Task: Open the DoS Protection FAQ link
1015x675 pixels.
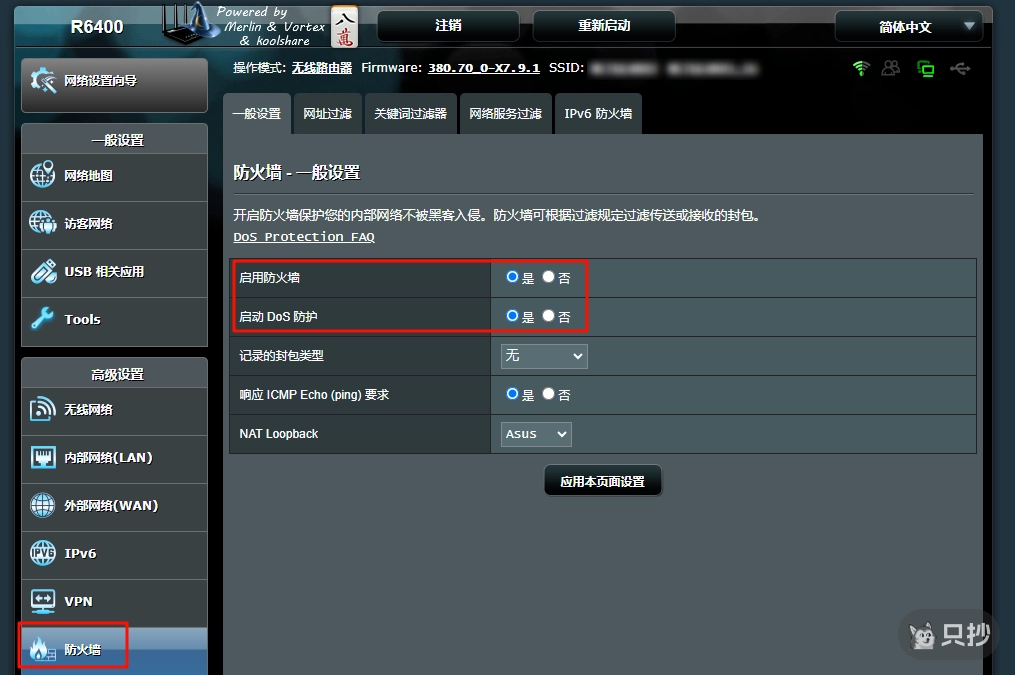Action: coord(304,237)
